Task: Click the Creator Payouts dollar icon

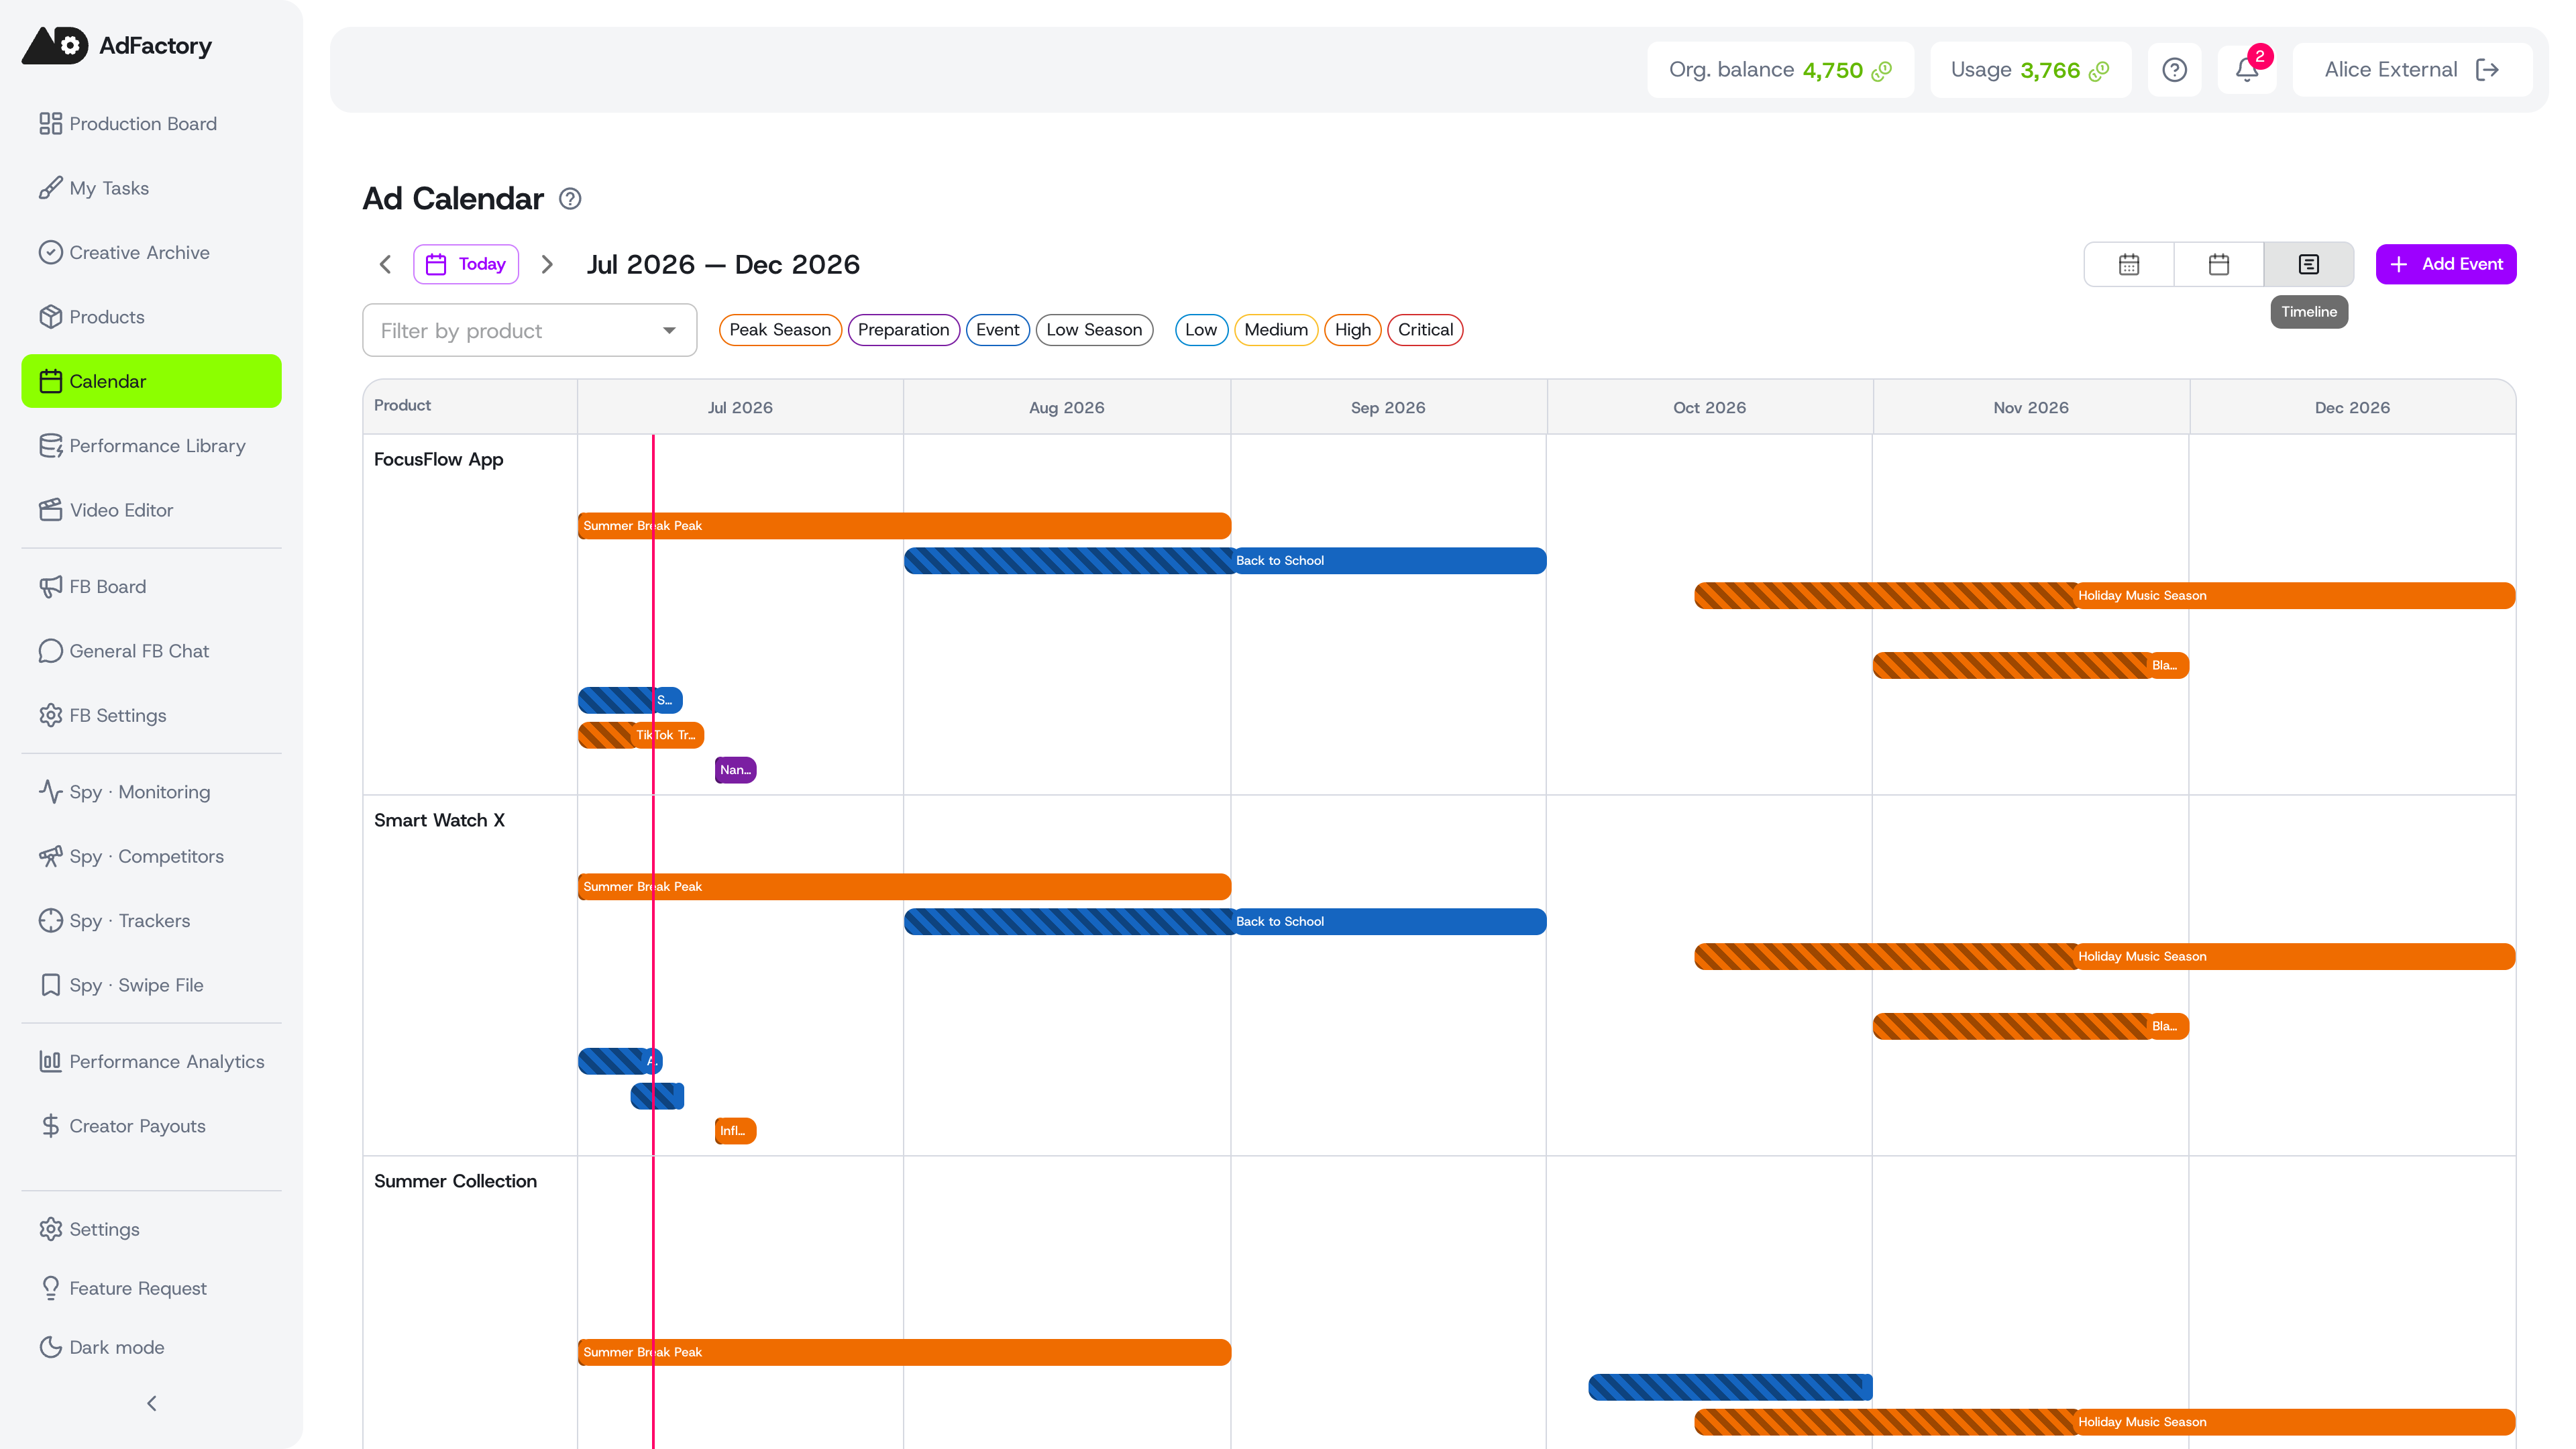Action: click(x=50, y=1126)
